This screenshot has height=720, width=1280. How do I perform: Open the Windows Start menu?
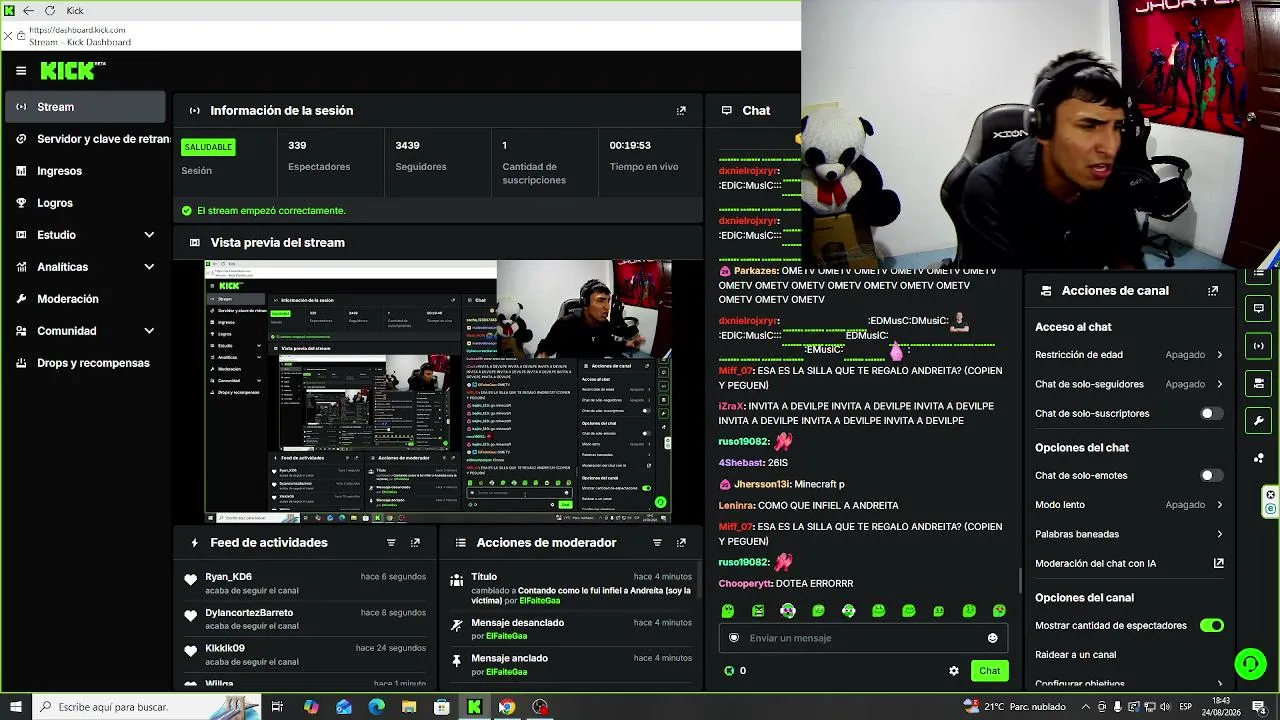coord(15,707)
